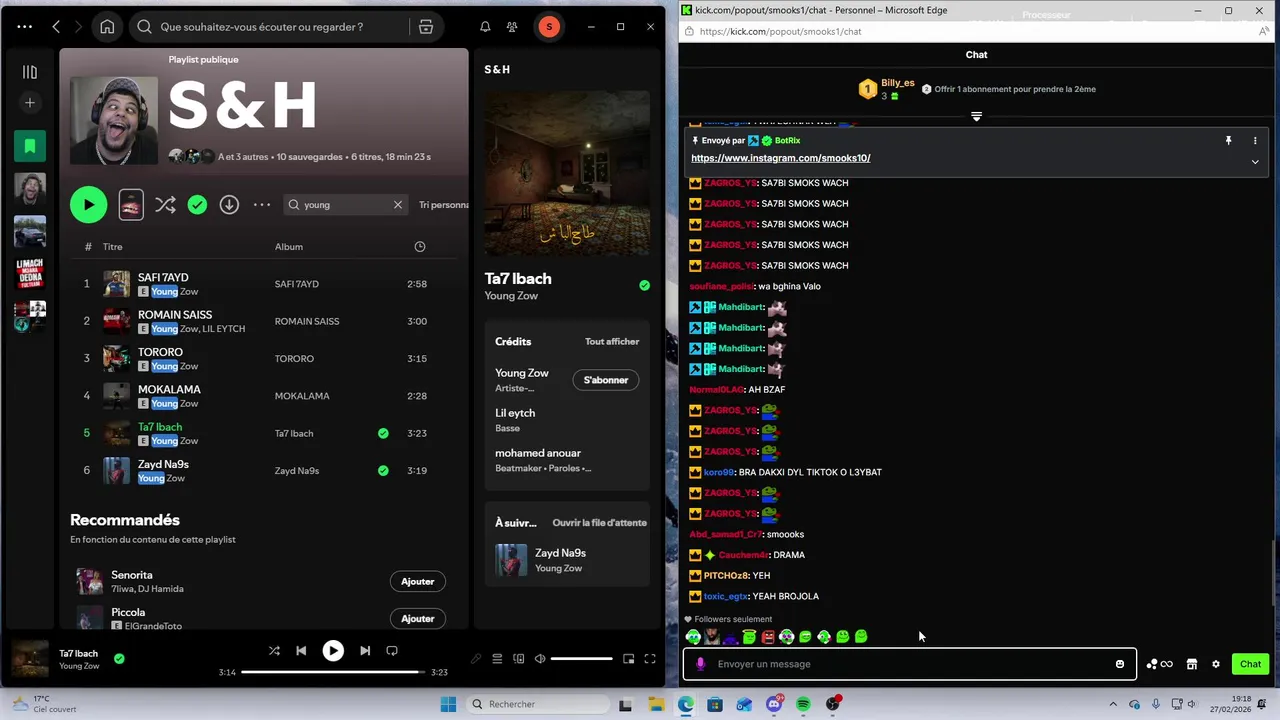This screenshot has width=1280, height=720.
Task: Show all credits with Tout afficher
Action: tap(612, 342)
